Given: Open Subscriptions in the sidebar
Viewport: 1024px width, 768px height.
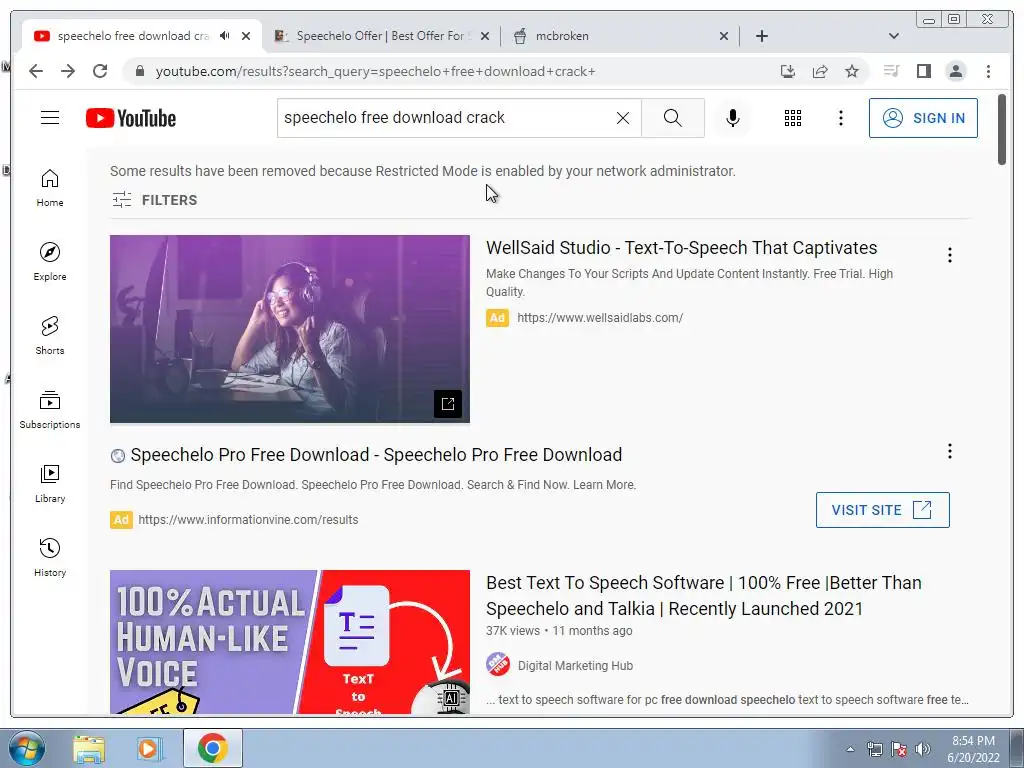Looking at the screenshot, I should 50,409.
